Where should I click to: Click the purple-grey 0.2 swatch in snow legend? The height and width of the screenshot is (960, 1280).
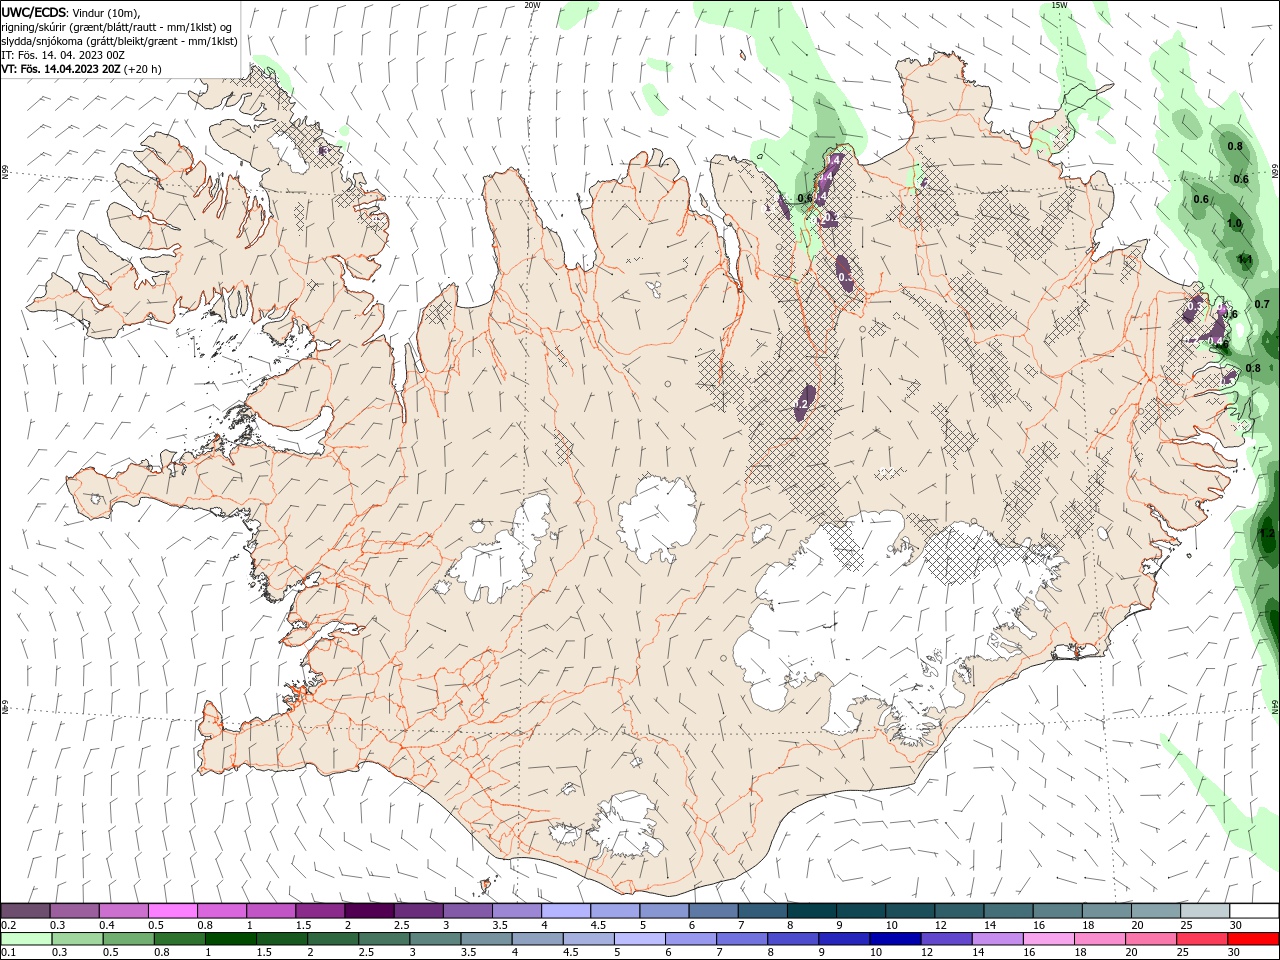pos(25,911)
